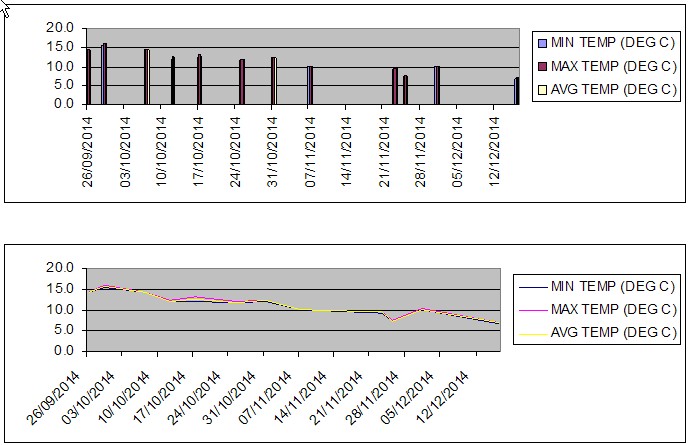
Task: Click the MIN TEMP swatch in bar chart legend
Action: click(x=543, y=43)
